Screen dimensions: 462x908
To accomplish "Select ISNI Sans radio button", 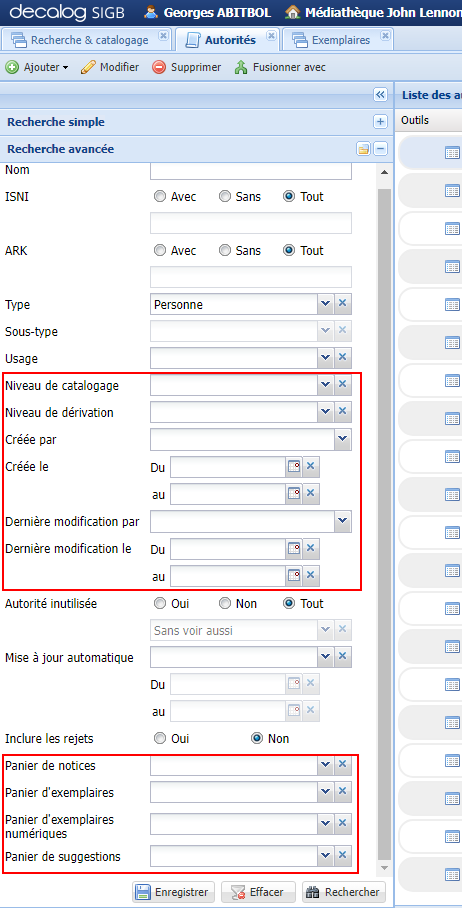I will click(225, 197).
